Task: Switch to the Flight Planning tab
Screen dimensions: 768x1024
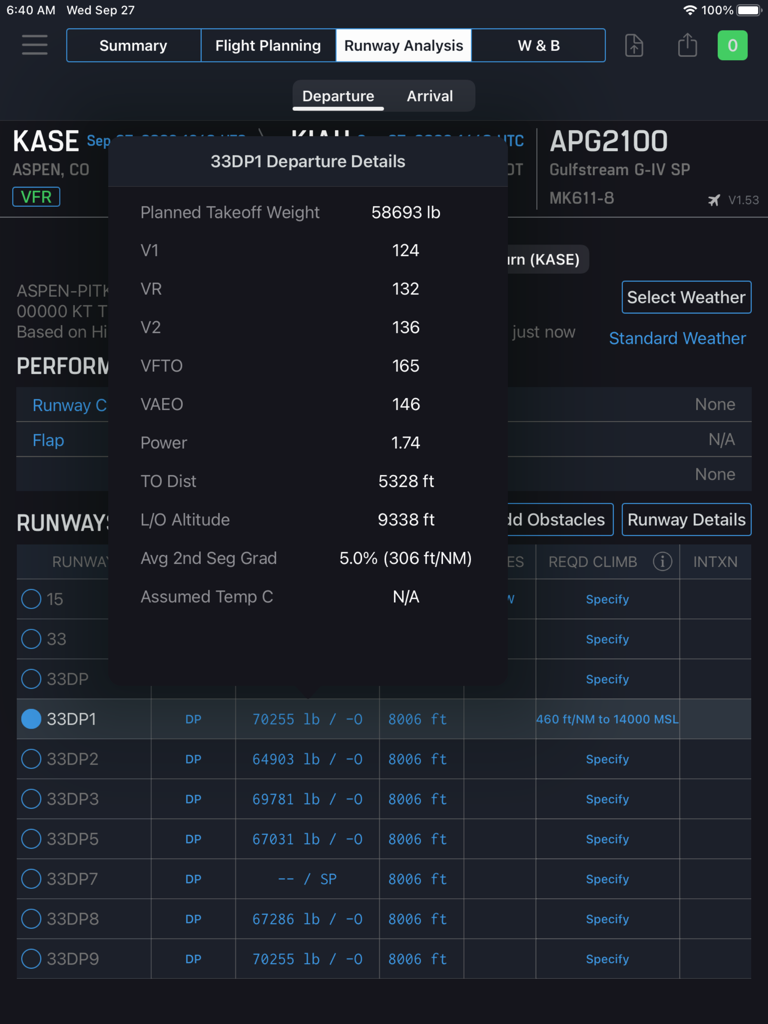Action: (x=268, y=45)
